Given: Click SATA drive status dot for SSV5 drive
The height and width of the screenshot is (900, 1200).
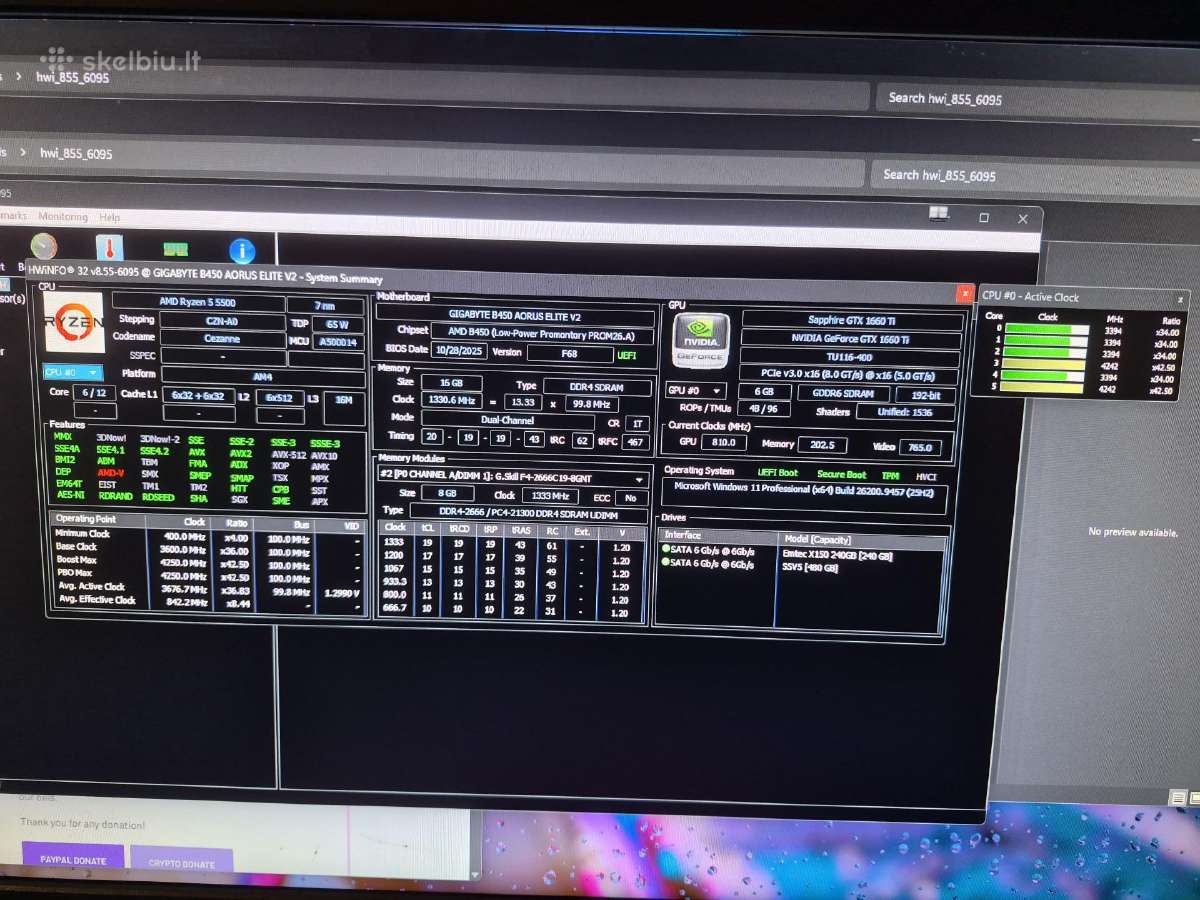Looking at the screenshot, I should click(x=666, y=563).
